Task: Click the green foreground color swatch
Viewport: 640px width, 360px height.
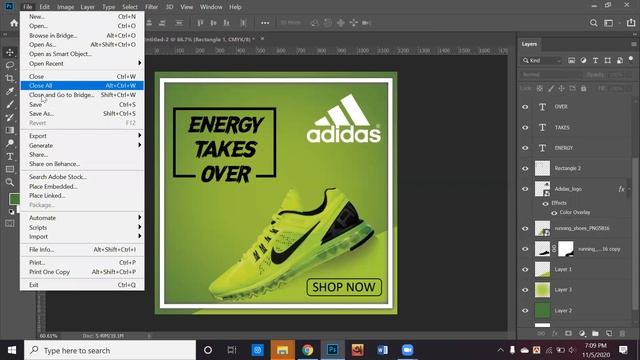Action: pos(14,199)
